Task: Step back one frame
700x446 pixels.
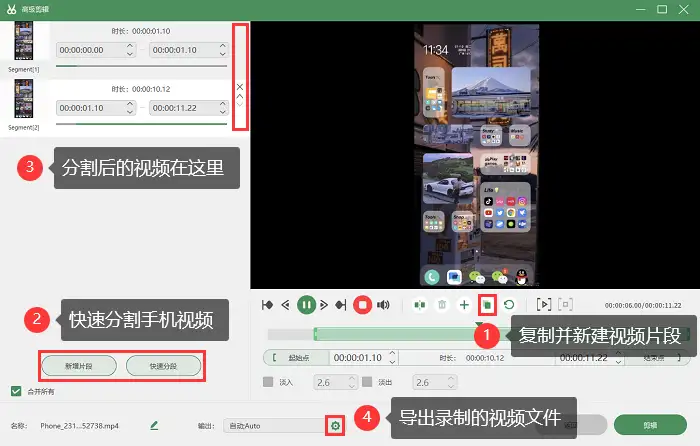Action: (x=286, y=305)
